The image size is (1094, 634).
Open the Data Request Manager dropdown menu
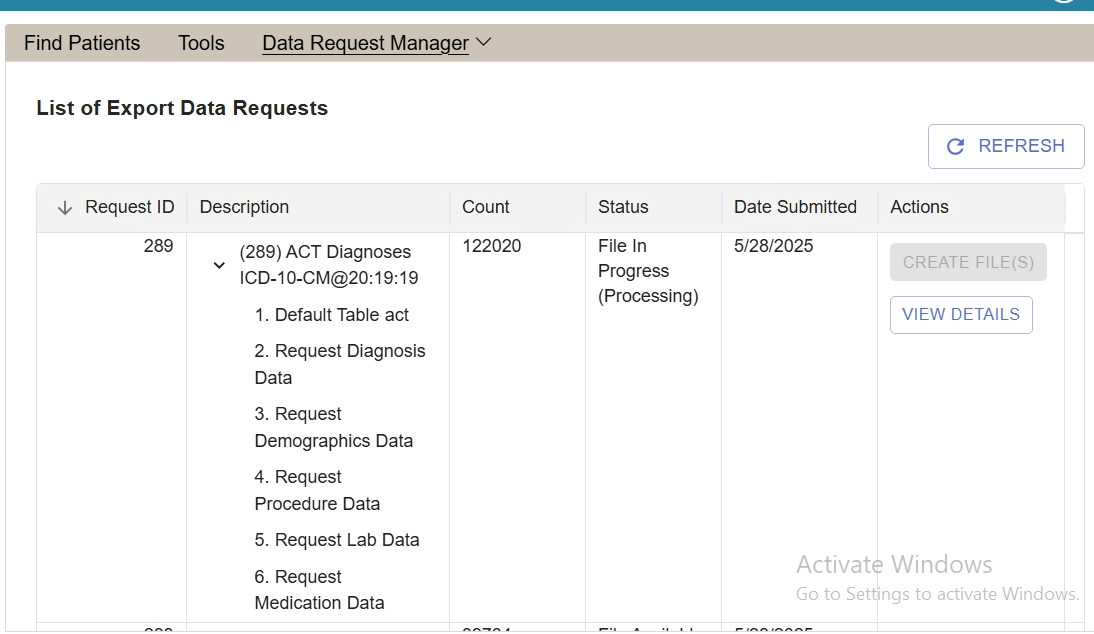376,43
